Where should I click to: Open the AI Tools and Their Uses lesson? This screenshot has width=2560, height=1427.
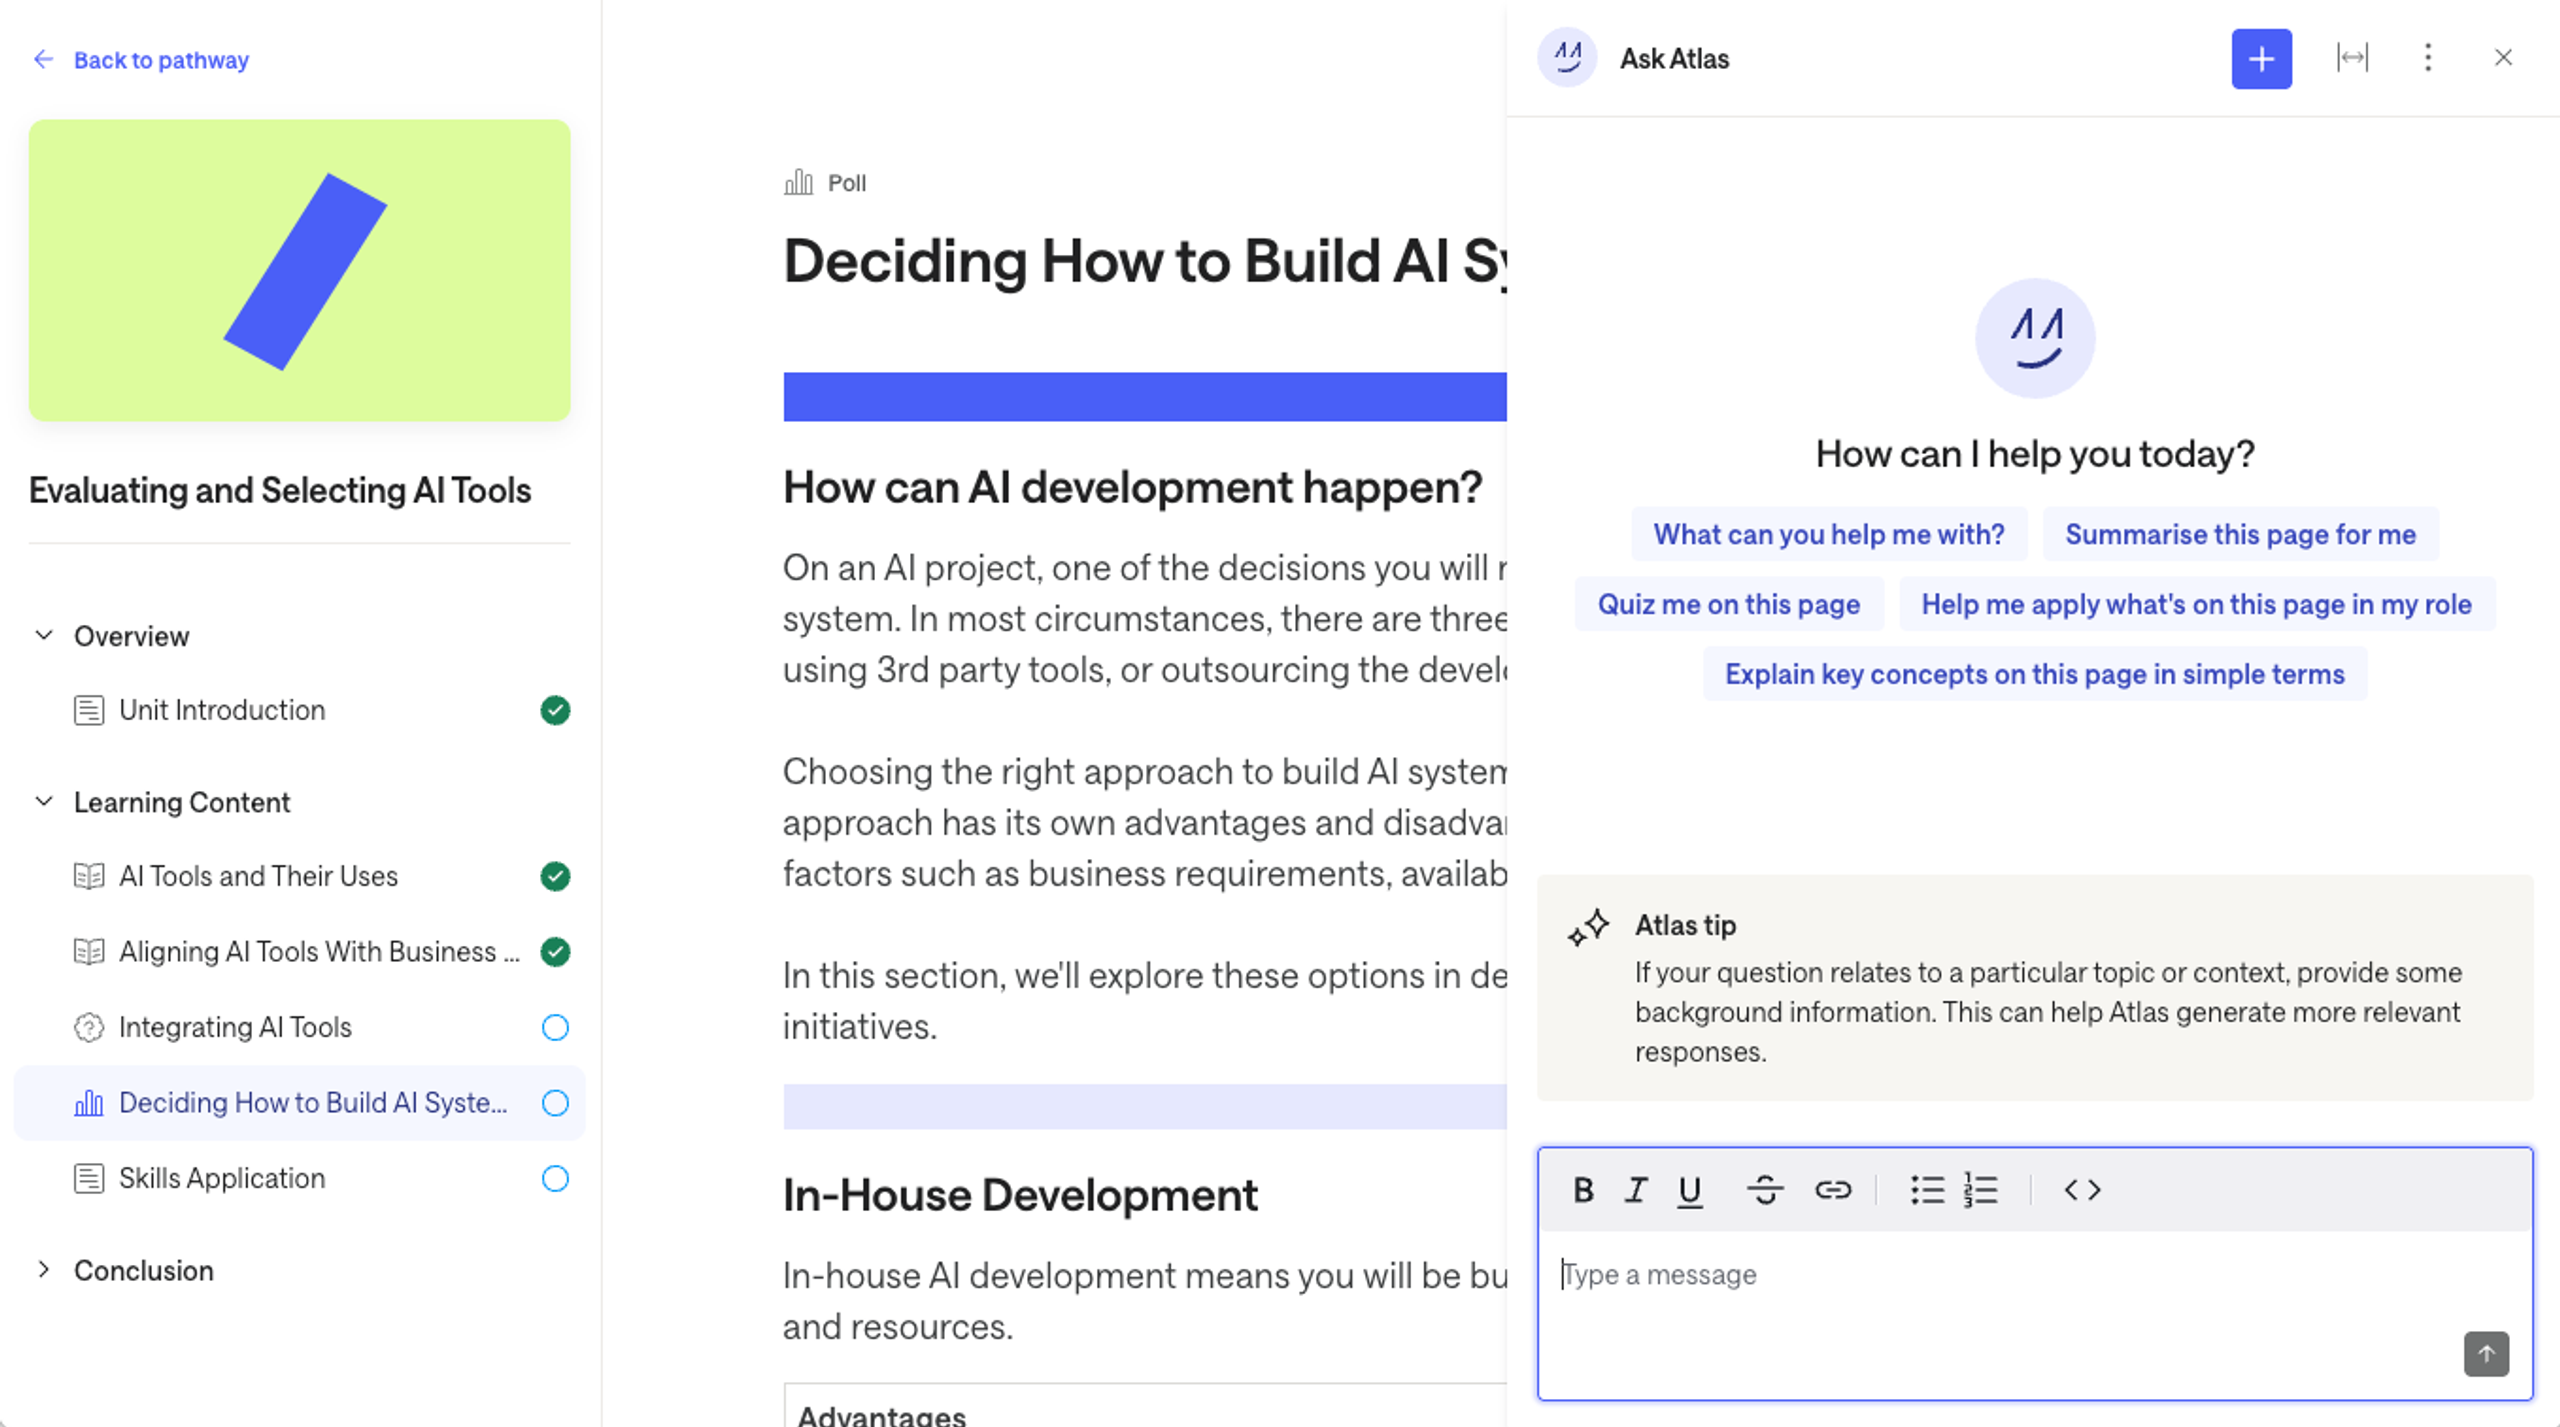(258, 876)
